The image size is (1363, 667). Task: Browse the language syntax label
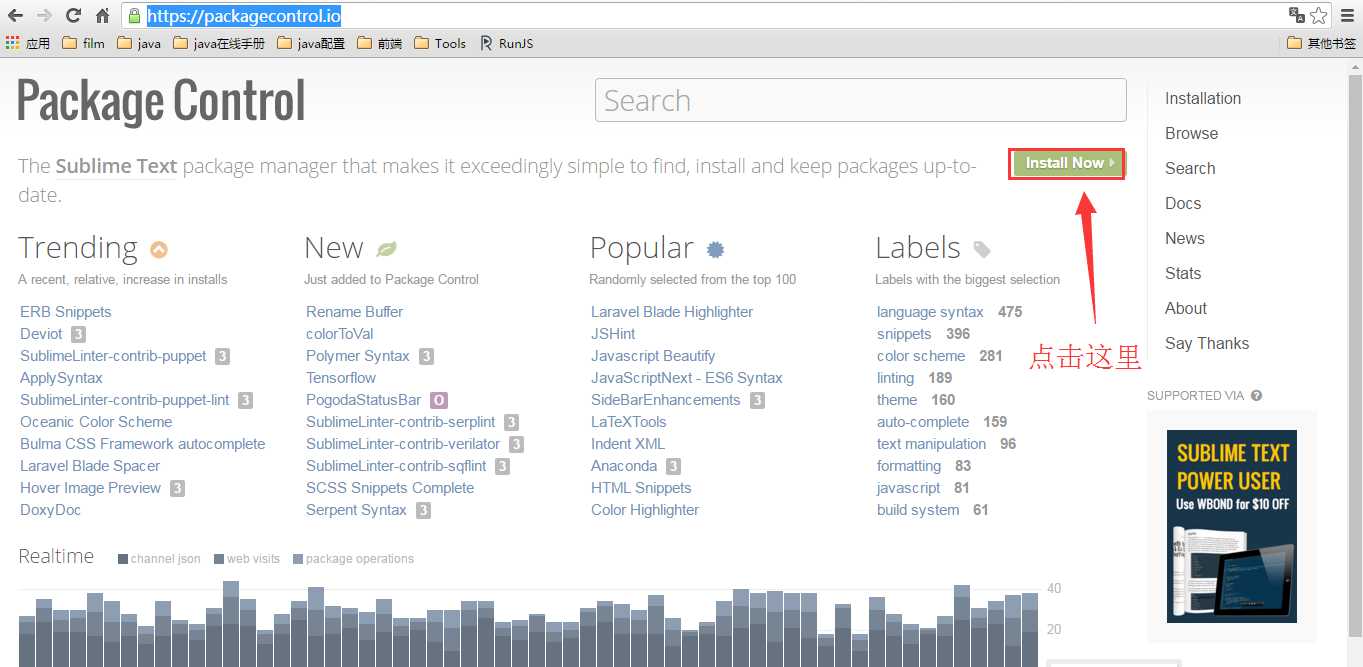click(x=930, y=312)
